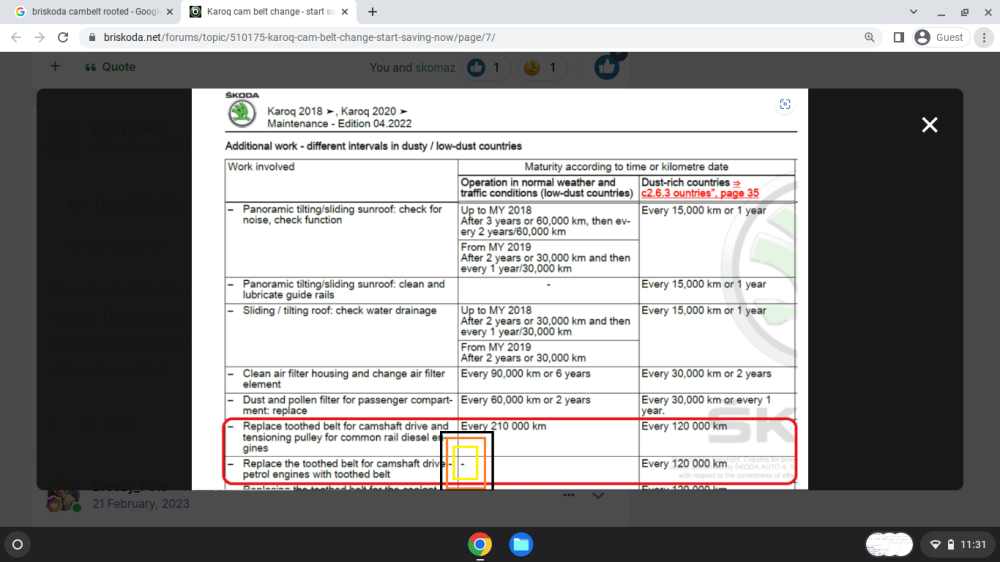This screenshot has height=562, width=1000.
Task: Click 'Additional work - different intervals' heading
Action: tap(373, 146)
